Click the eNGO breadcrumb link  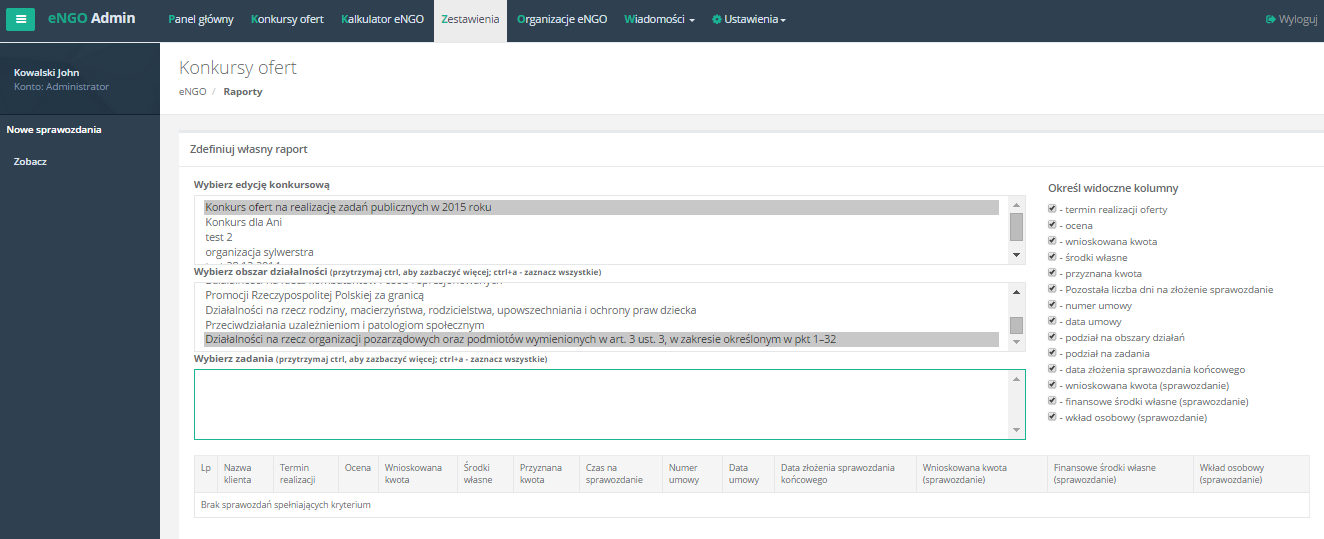pyautogui.click(x=193, y=91)
